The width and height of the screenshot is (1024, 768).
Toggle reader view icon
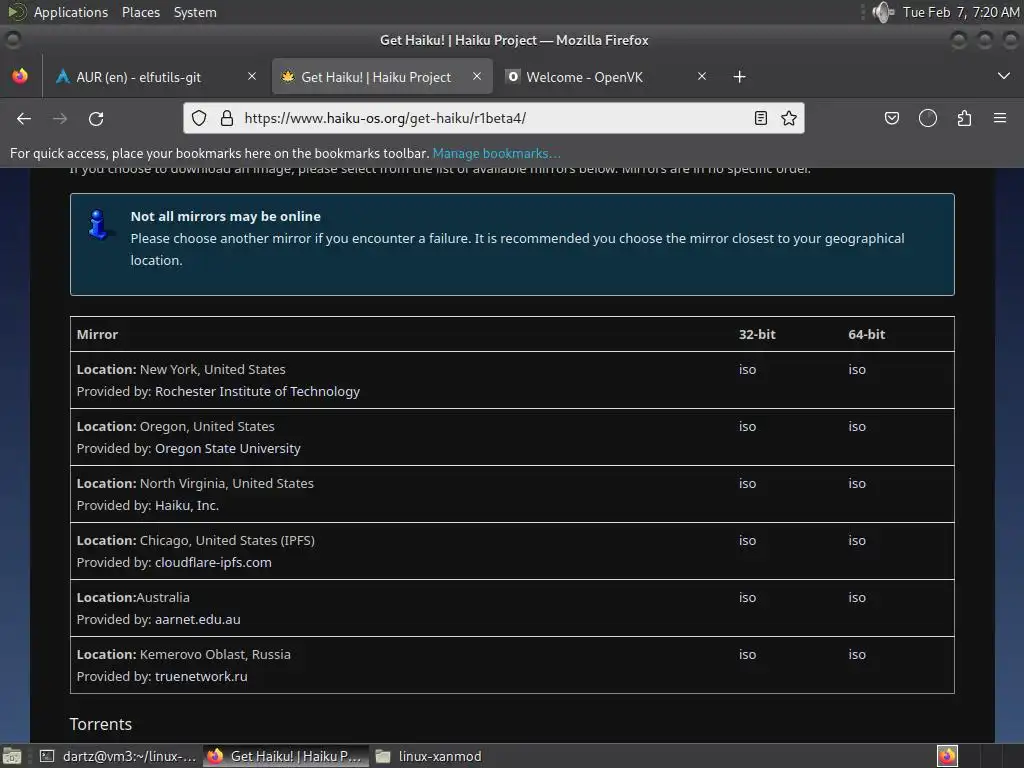click(x=761, y=118)
